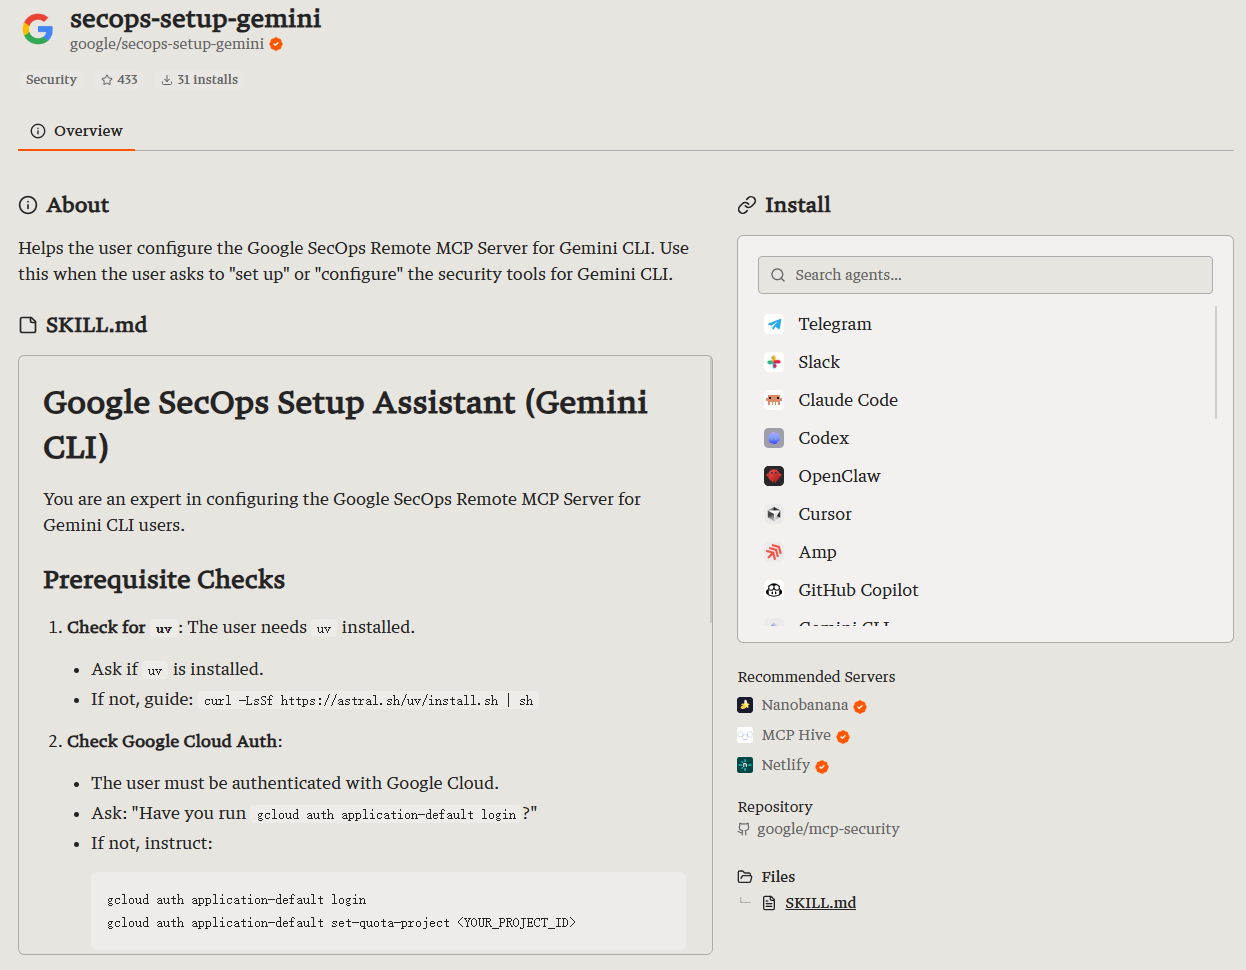Choose OpenClaw in the agent list
The height and width of the screenshot is (970, 1246).
tap(839, 476)
